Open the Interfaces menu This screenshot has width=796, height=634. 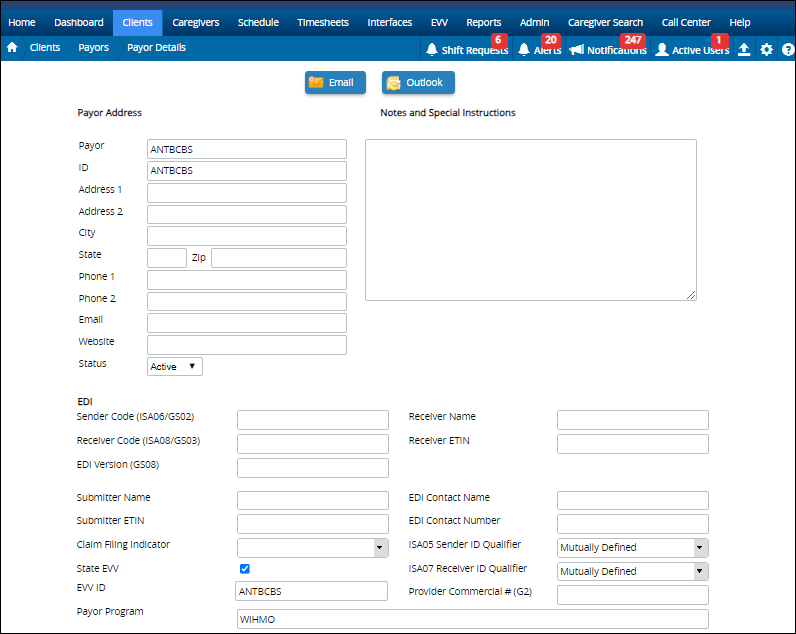click(x=390, y=22)
